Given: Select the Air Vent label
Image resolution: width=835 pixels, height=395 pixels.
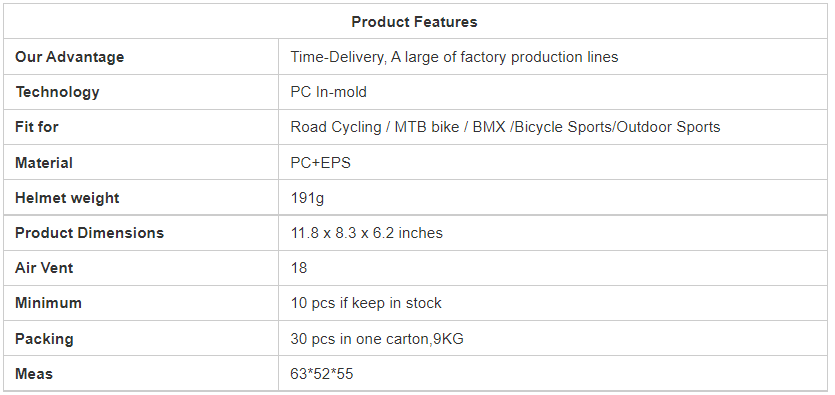Looking at the screenshot, I should (x=44, y=268).
